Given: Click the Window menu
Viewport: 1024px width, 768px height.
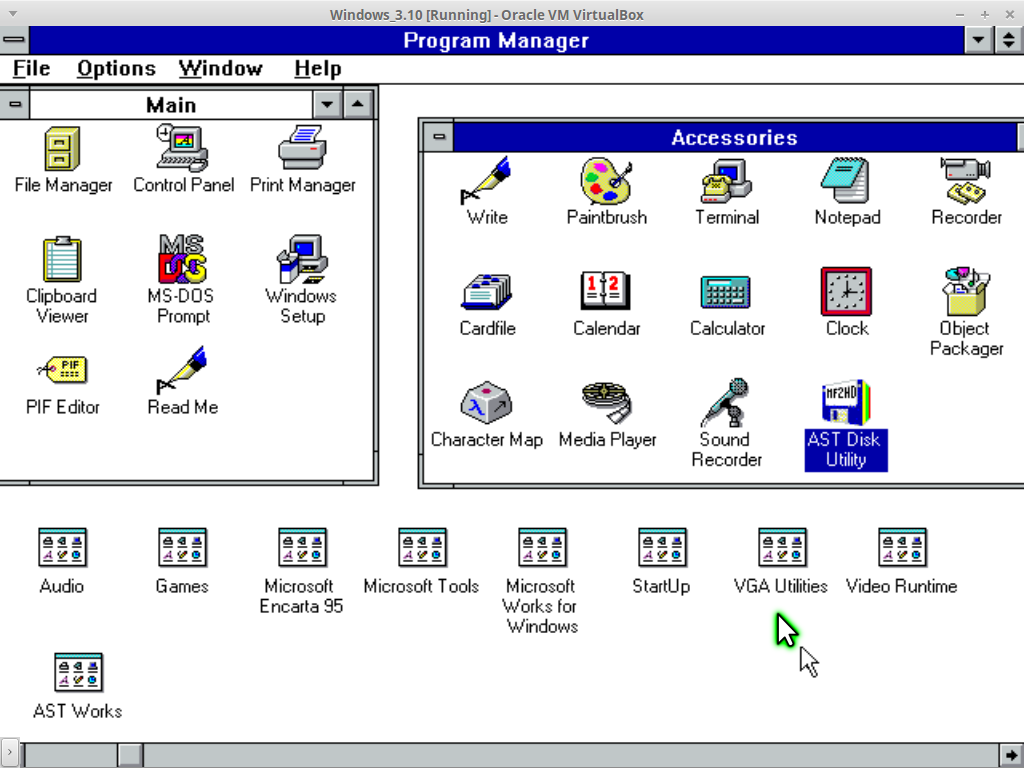Looking at the screenshot, I should [x=220, y=69].
